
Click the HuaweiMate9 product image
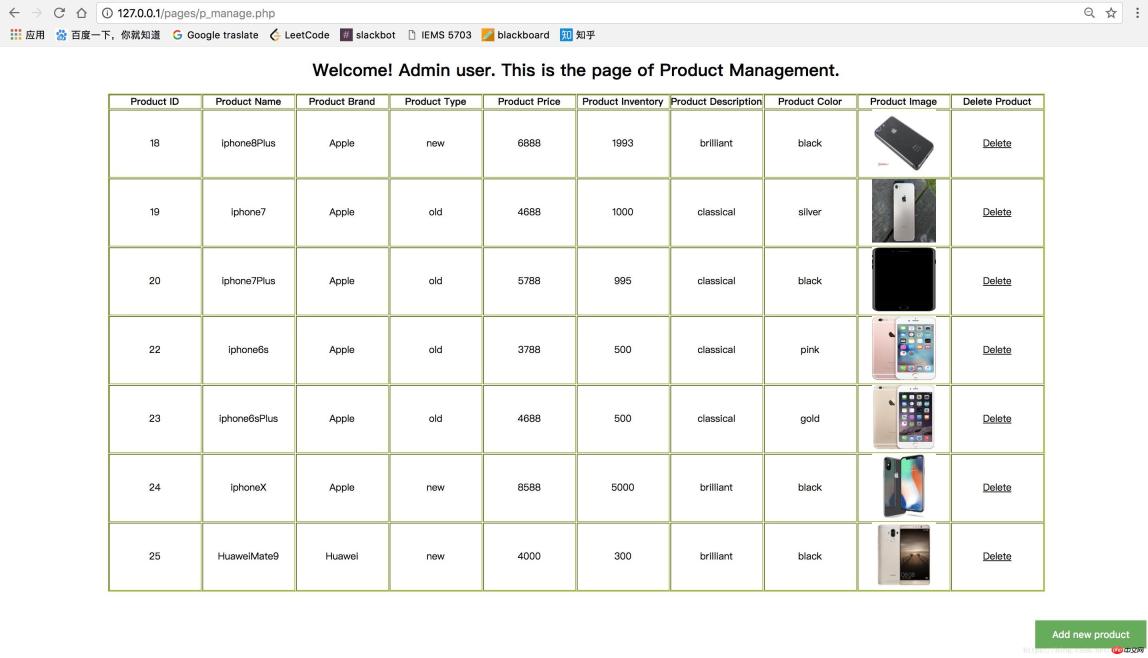tap(903, 555)
